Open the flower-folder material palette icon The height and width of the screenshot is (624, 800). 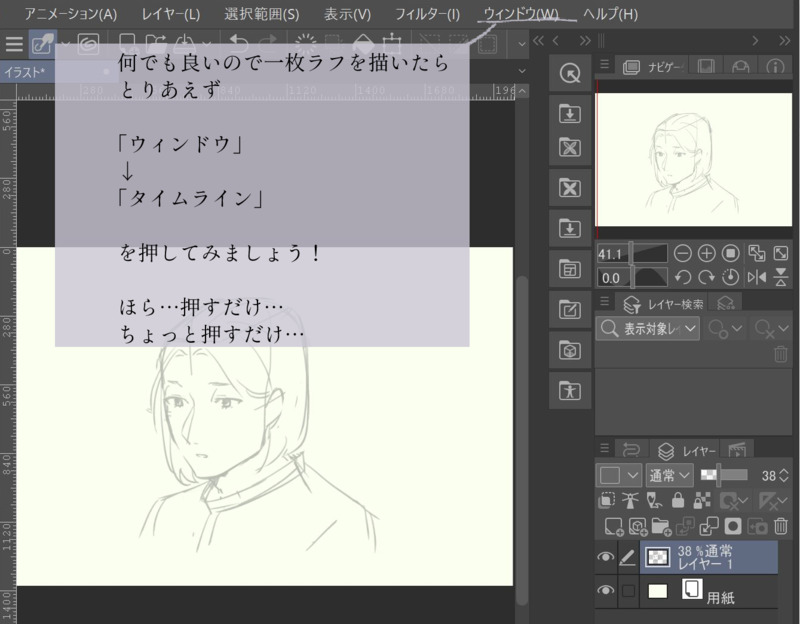[x=569, y=148]
